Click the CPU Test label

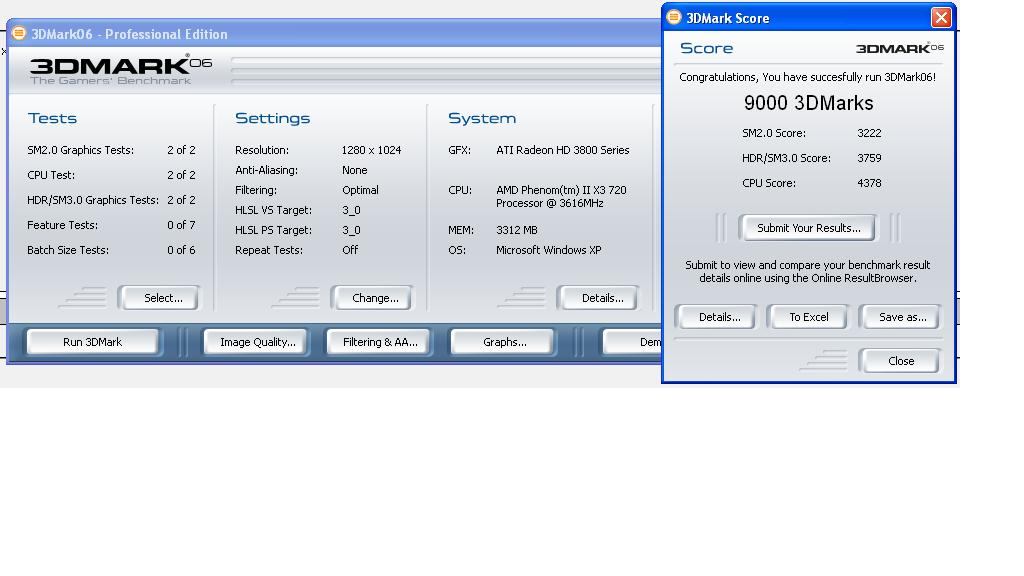pos(51,175)
